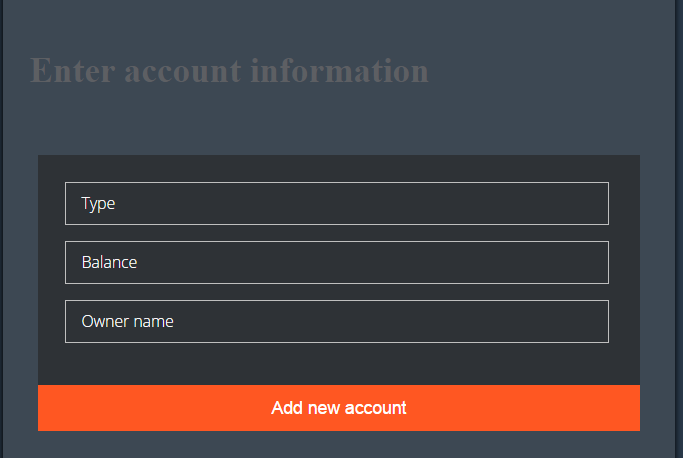Focus the Balance input field
This screenshot has height=458, width=683.
click(x=336, y=262)
